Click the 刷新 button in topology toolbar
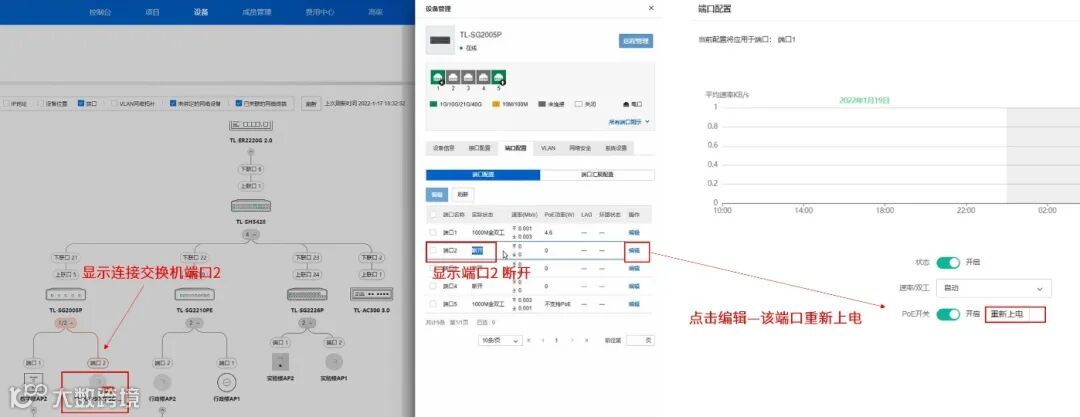Screen dimensions: 1080x417 pos(311,103)
